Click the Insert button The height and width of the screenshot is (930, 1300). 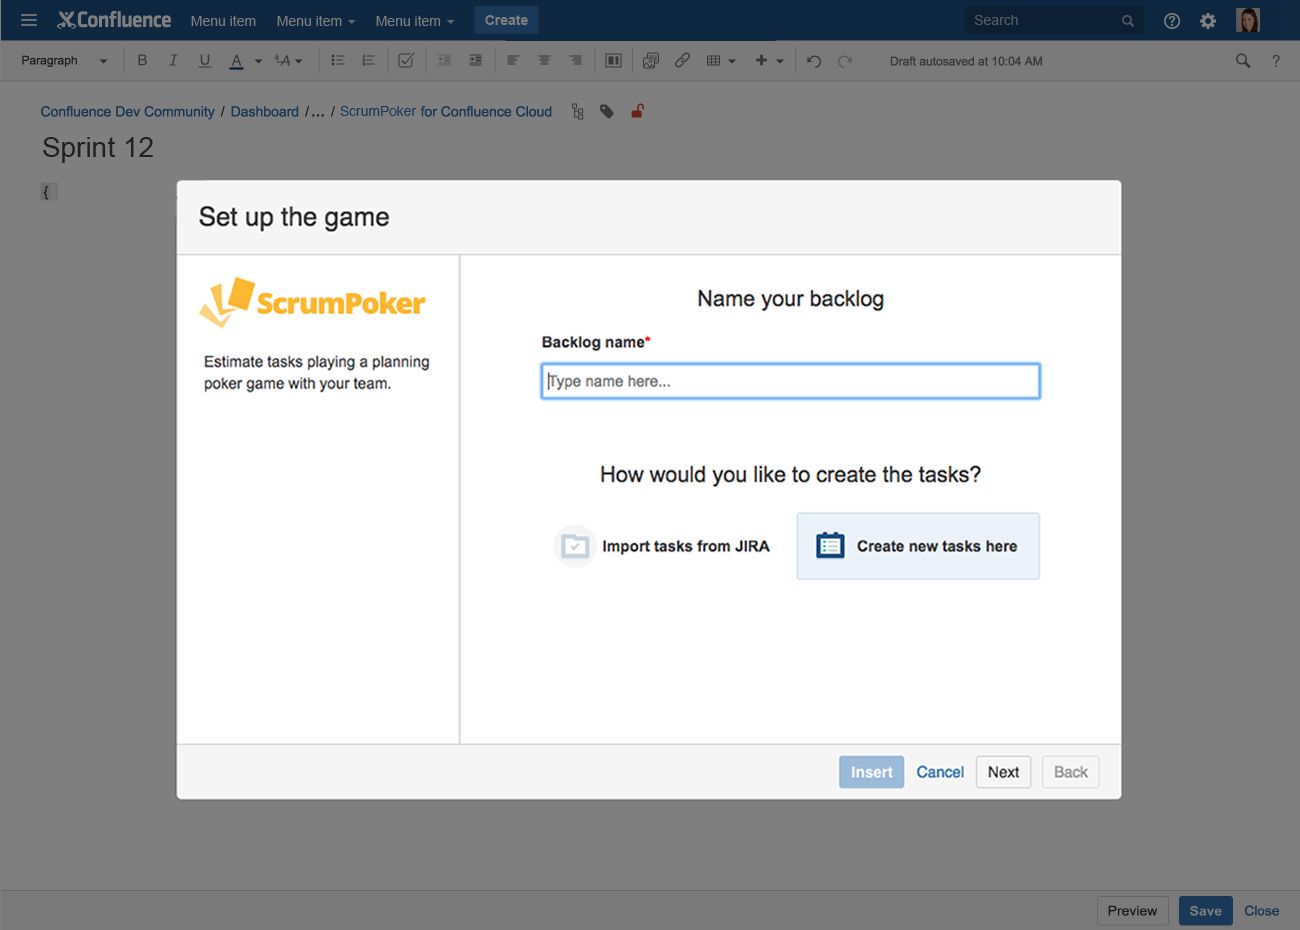point(871,772)
